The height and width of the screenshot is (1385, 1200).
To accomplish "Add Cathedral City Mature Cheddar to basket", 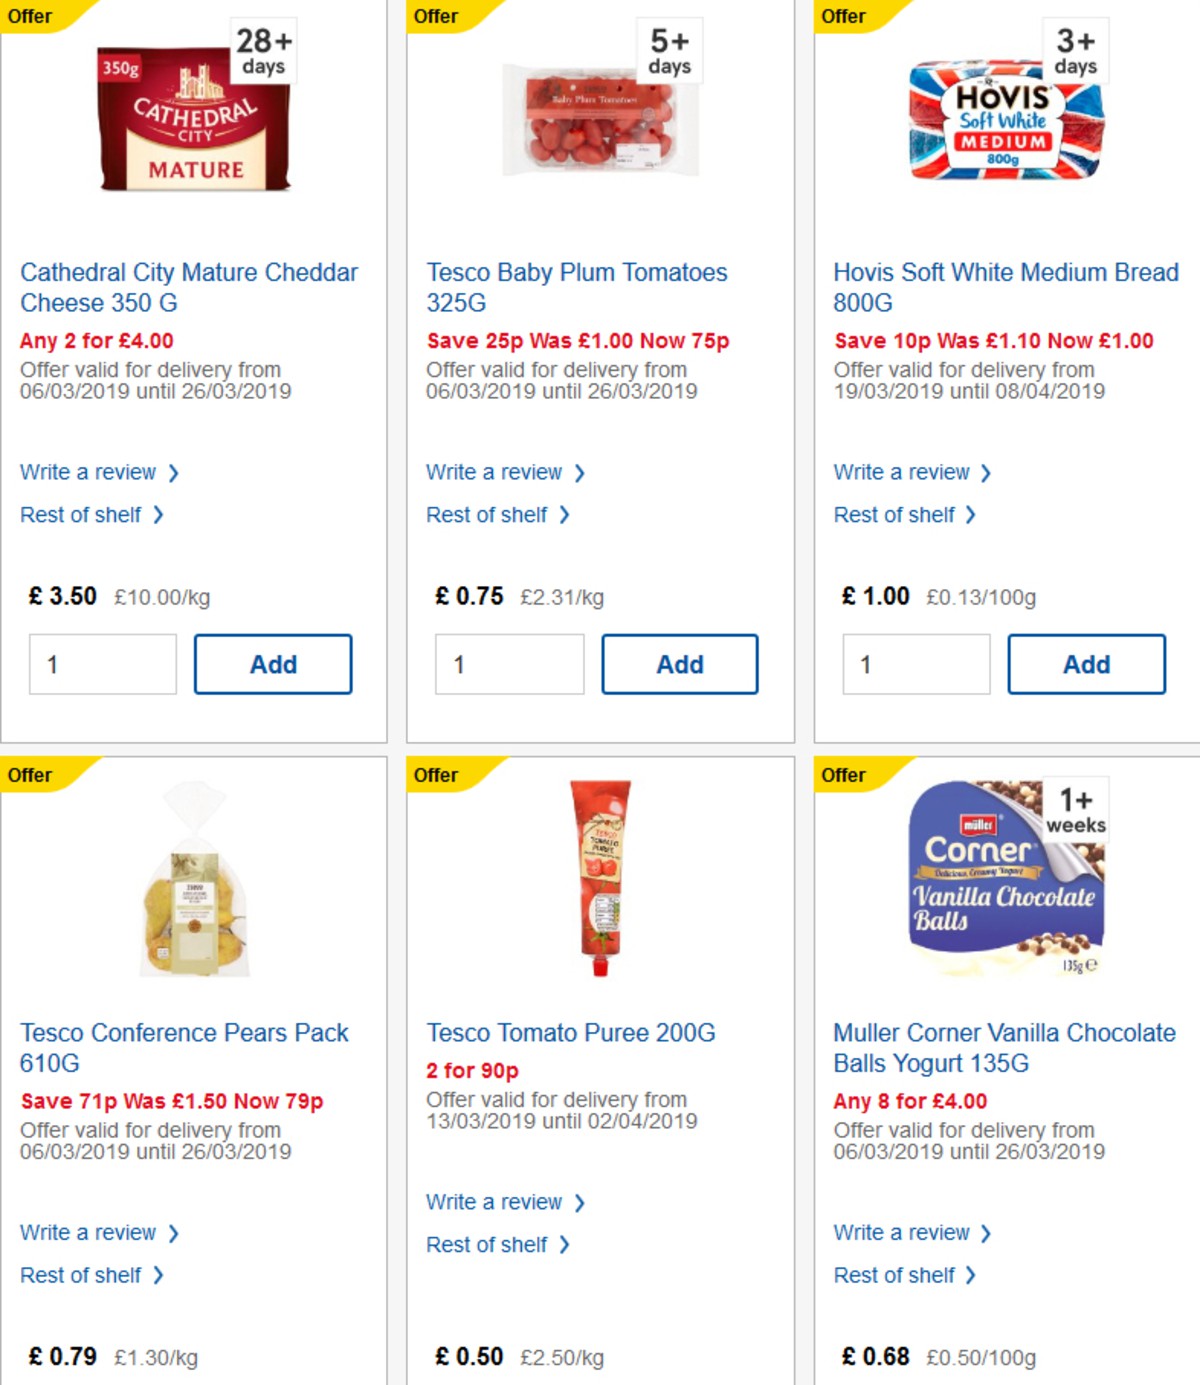I will click(273, 663).
